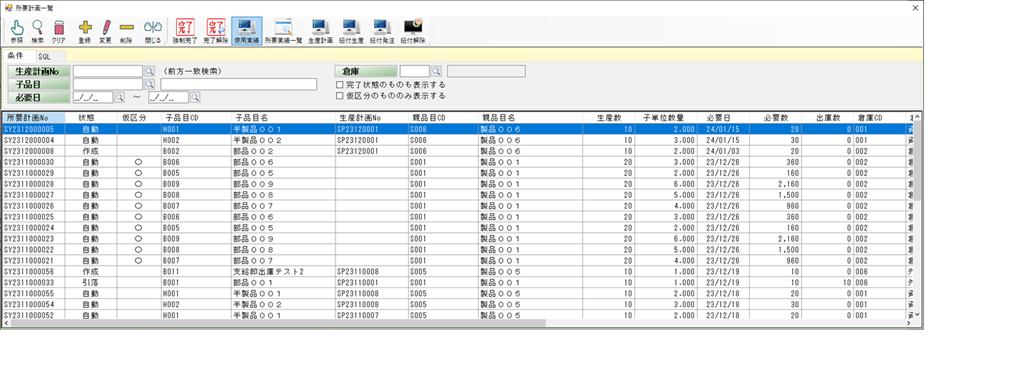Switch to the SQL tab
Screen dimensions: 1009x368
pos(44,57)
